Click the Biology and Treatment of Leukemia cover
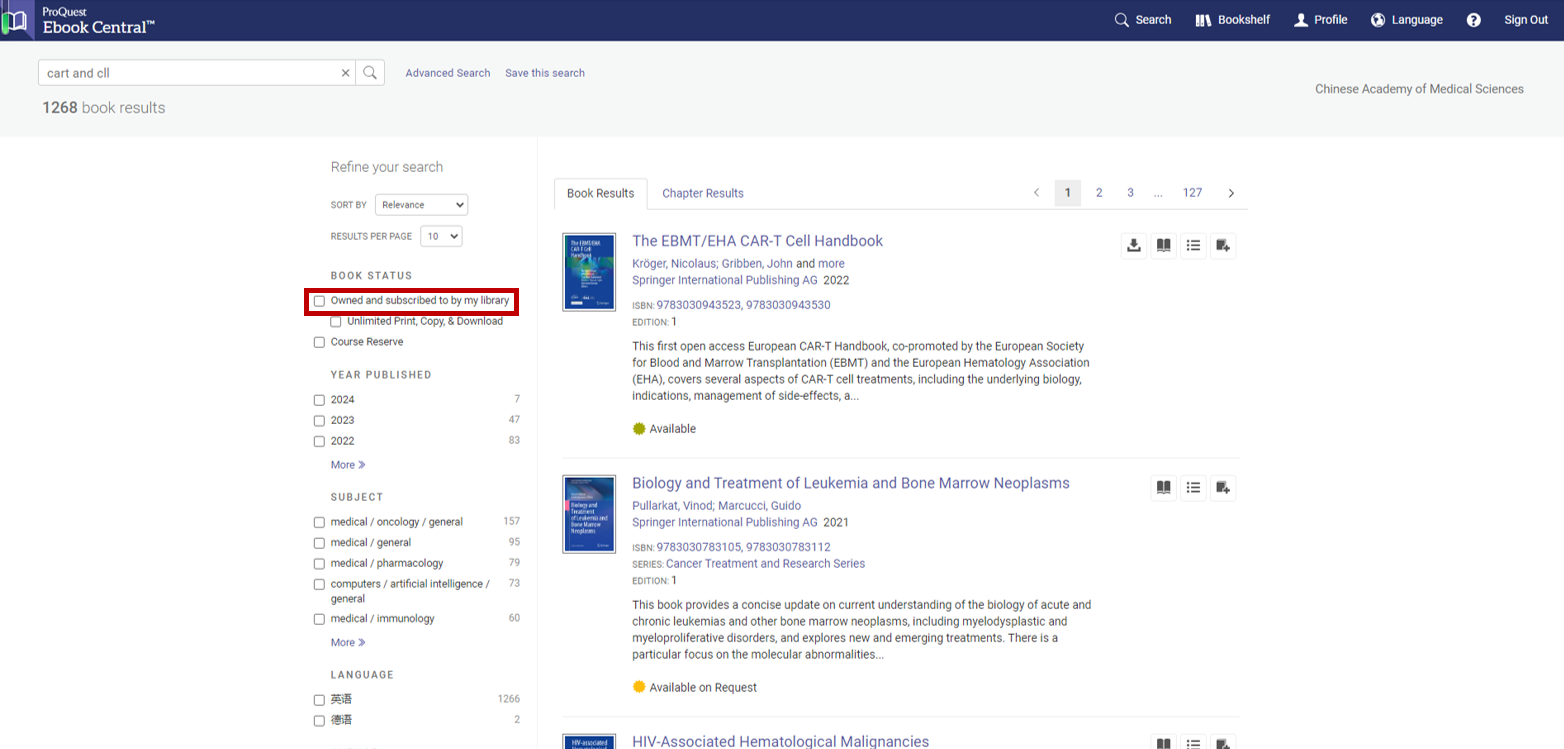The height and width of the screenshot is (749, 1564). point(589,514)
